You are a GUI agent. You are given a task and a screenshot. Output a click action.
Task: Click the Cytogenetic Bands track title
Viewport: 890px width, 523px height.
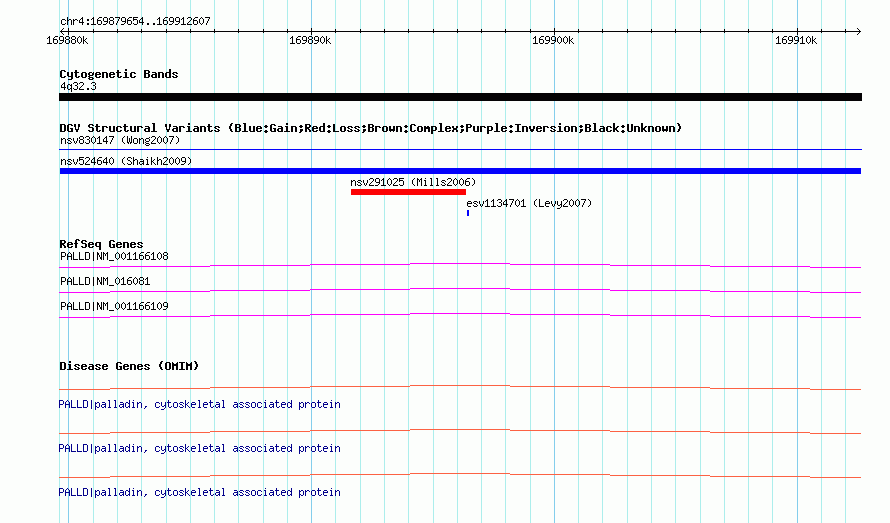click(119, 74)
